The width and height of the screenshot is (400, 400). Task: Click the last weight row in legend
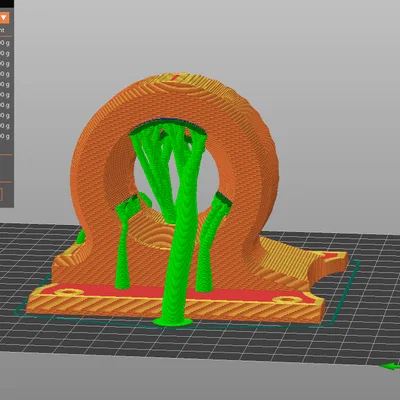click(5, 136)
